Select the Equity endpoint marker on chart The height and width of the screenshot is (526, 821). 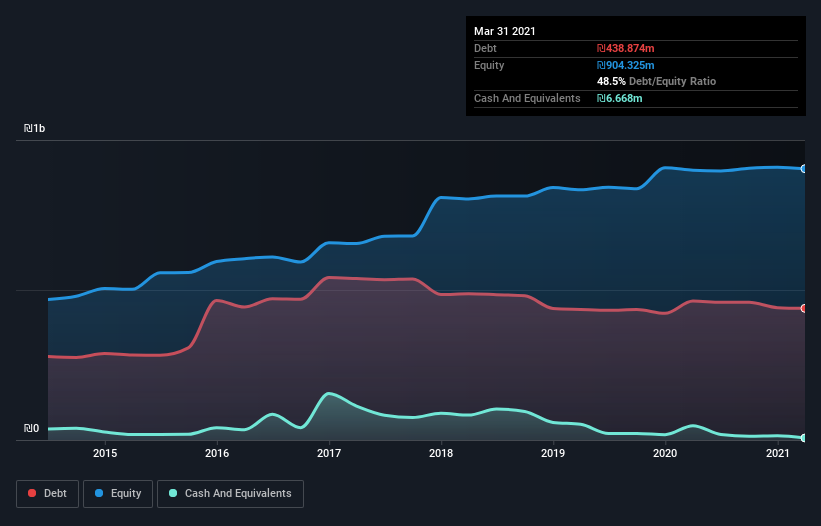804,169
